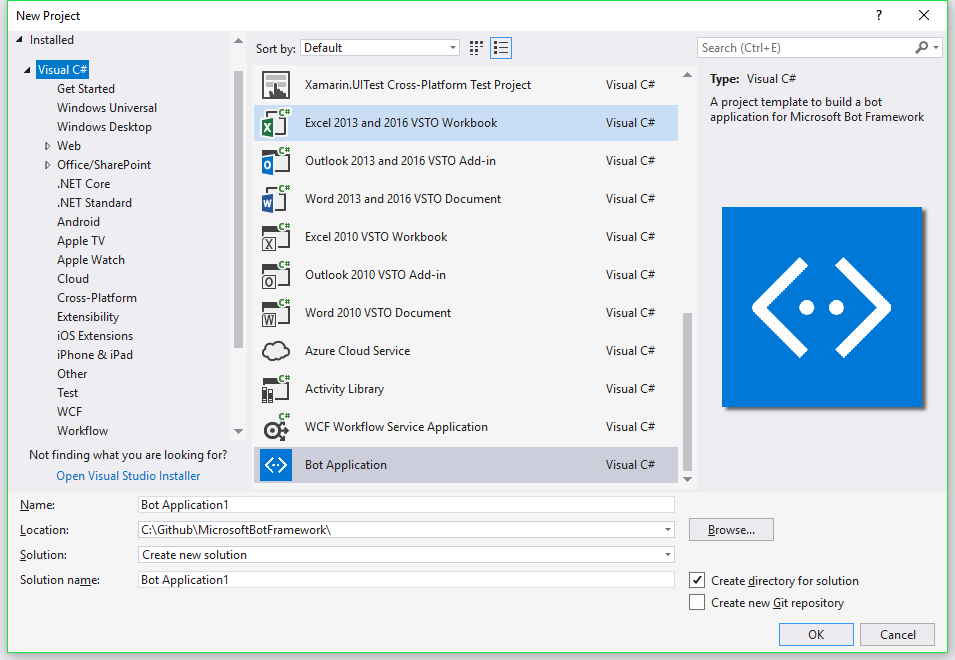
Task: Switch to medium icons list view
Action: coord(501,48)
